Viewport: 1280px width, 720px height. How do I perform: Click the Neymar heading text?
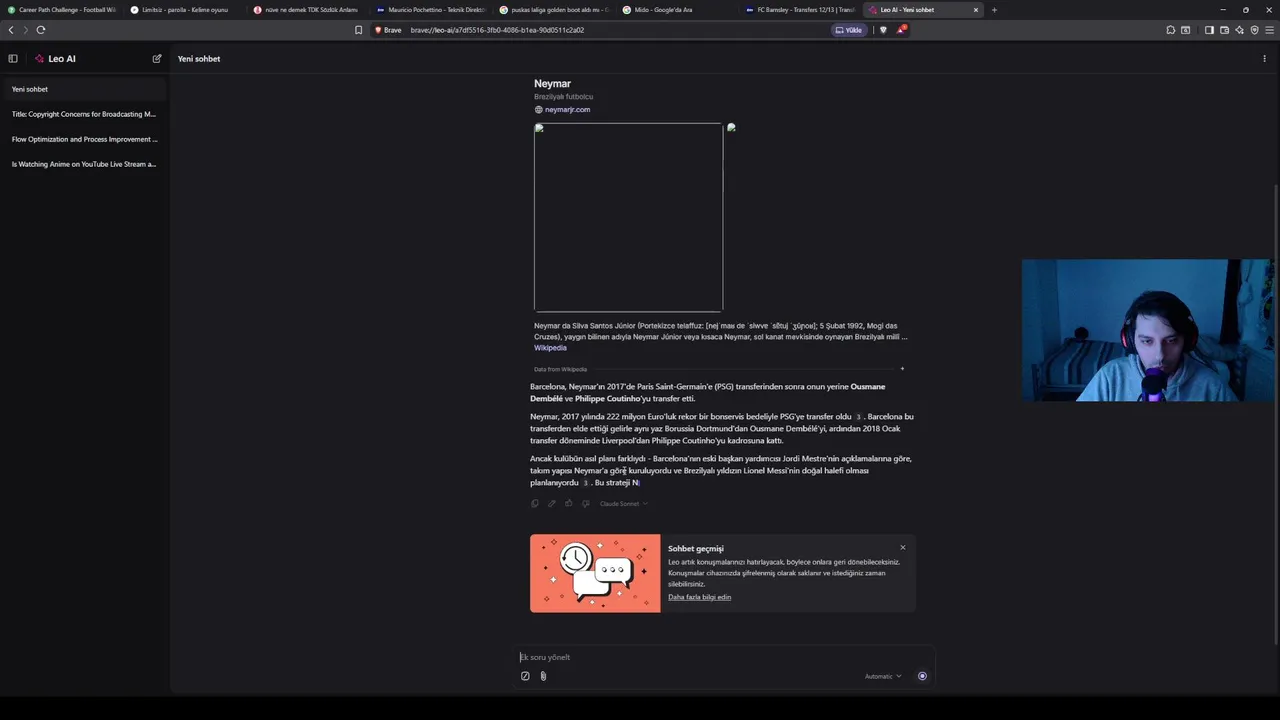552,84
